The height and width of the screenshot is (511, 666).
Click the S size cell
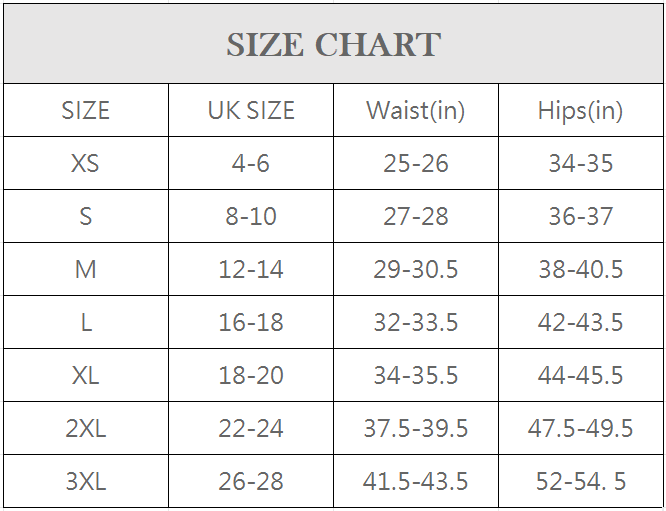(86, 216)
